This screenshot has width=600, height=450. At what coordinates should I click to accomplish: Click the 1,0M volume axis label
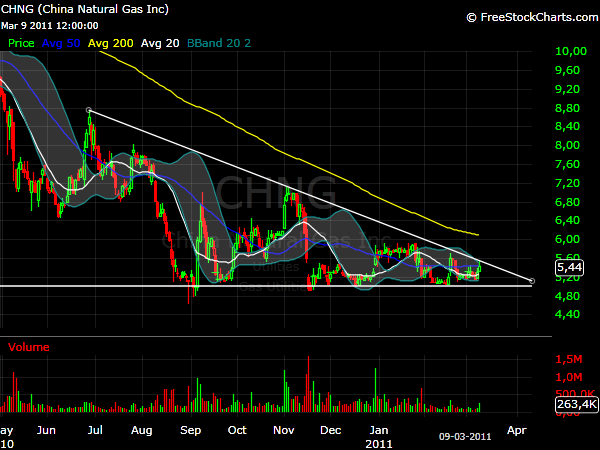(x=569, y=377)
